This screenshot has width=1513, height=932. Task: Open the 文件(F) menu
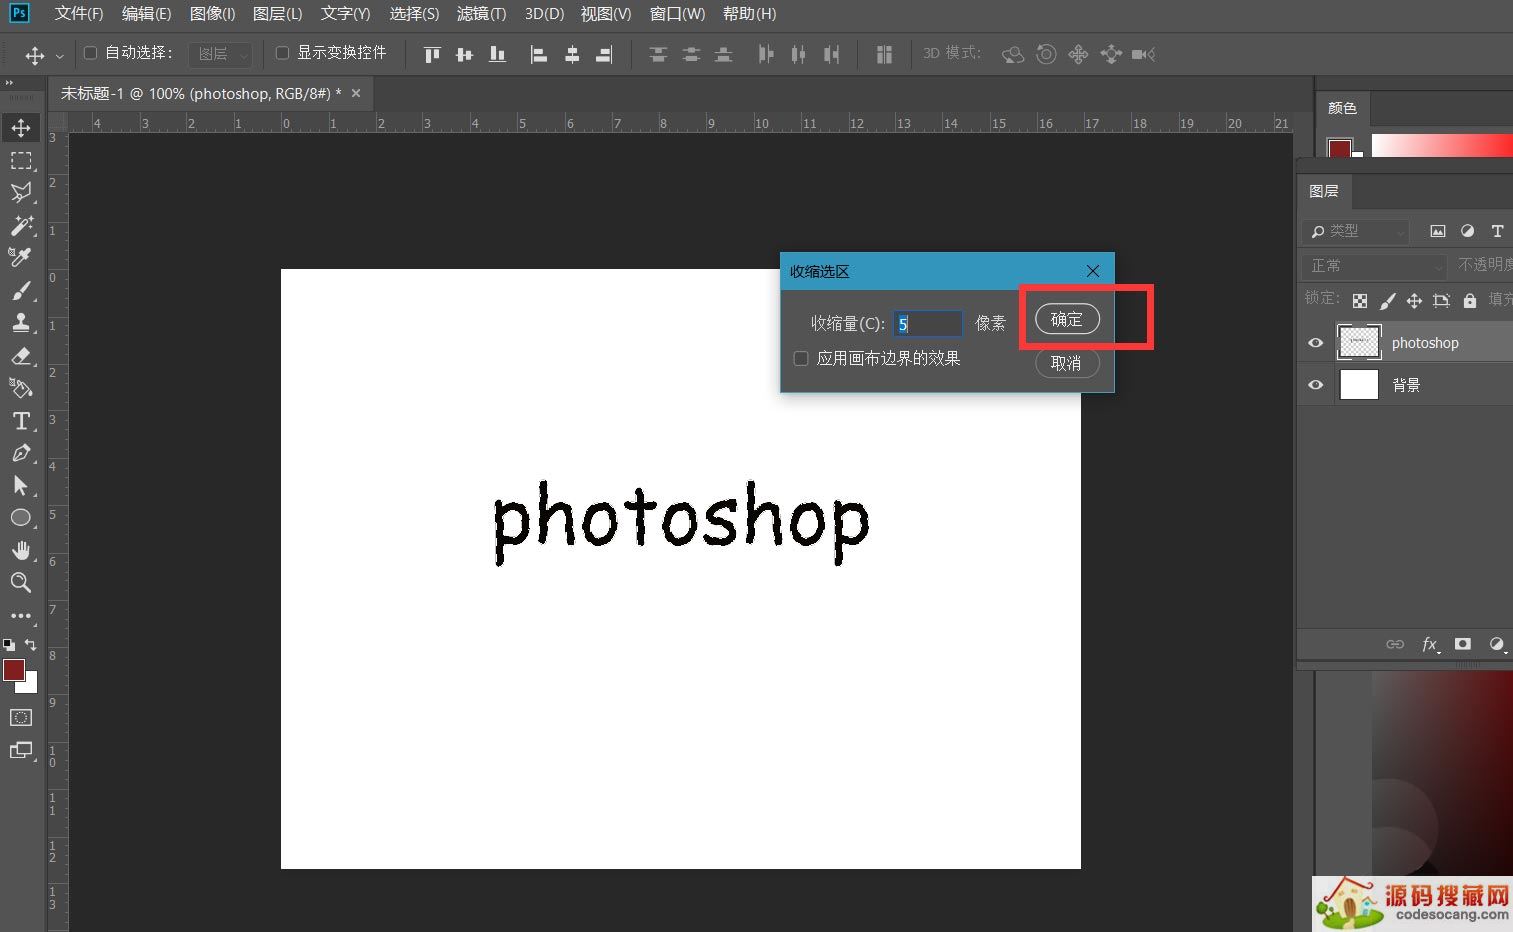(79, 14)
